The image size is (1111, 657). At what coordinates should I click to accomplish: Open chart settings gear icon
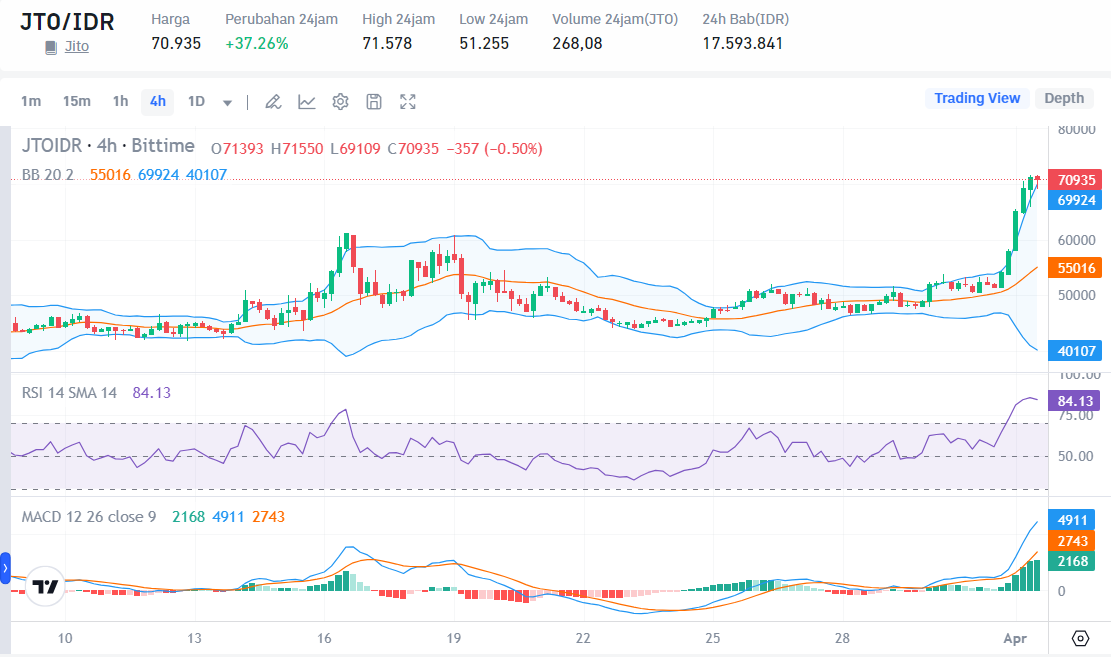pyautogui.click(x=340, y=101)
